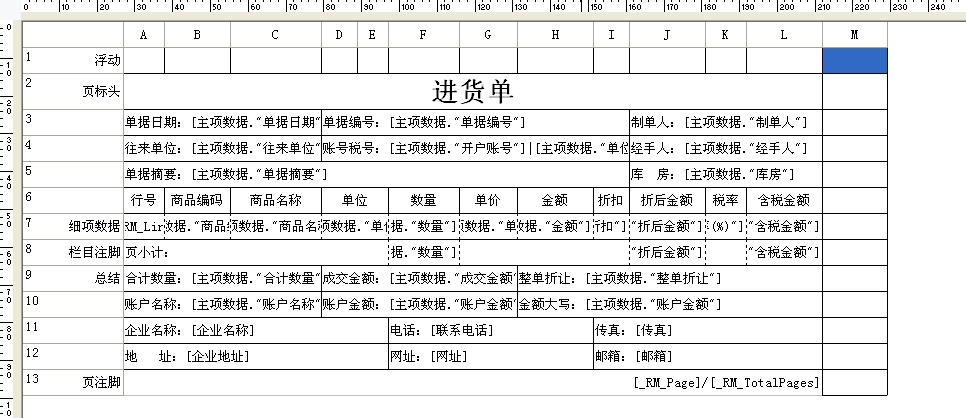
Task: Click the 折后金额 column title cell in row 6
Action: [x=667, y=200]
